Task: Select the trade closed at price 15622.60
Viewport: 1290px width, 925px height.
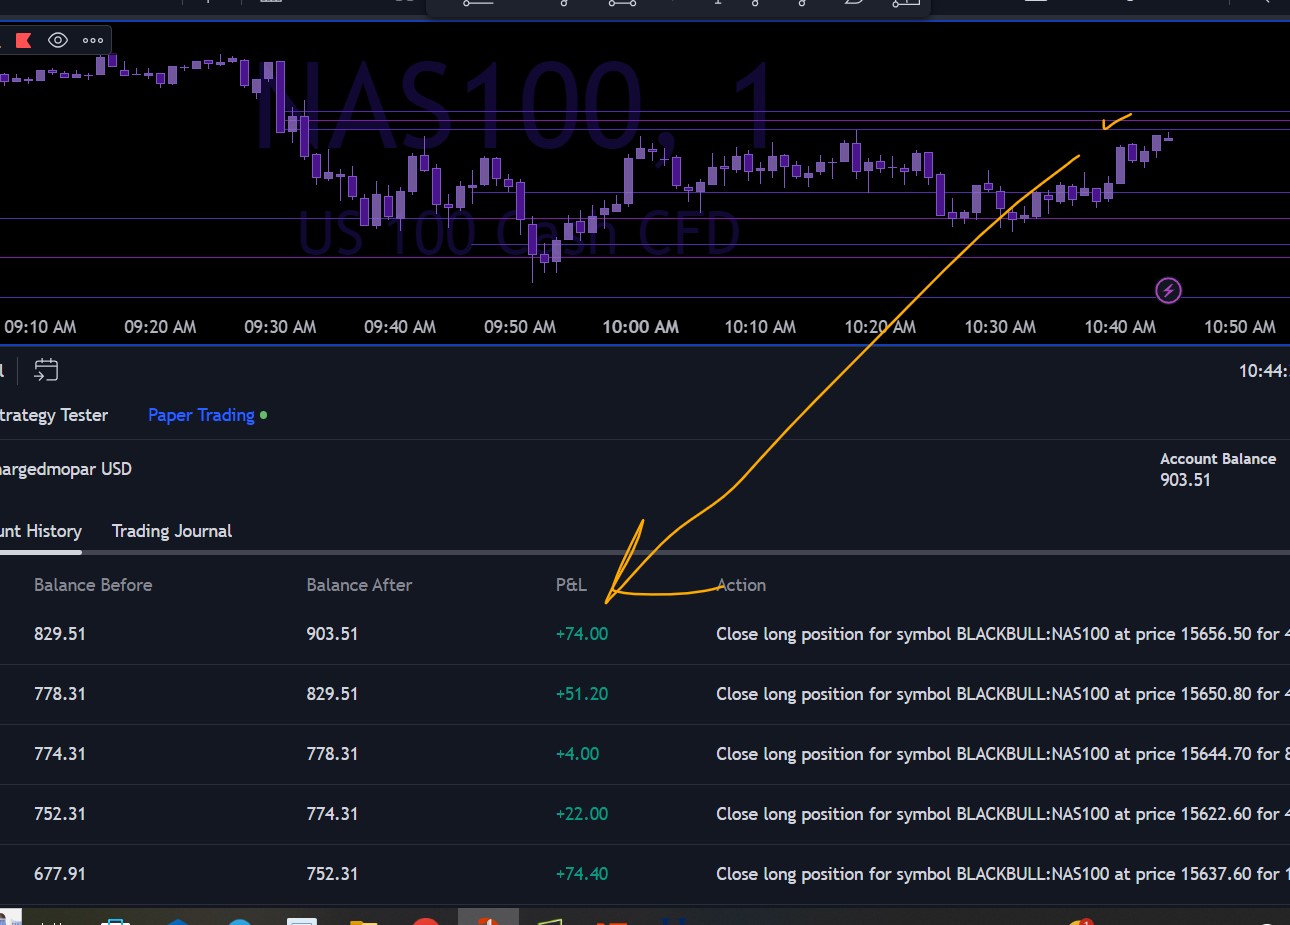Action: pyautogui.click(x=997, y=814)
